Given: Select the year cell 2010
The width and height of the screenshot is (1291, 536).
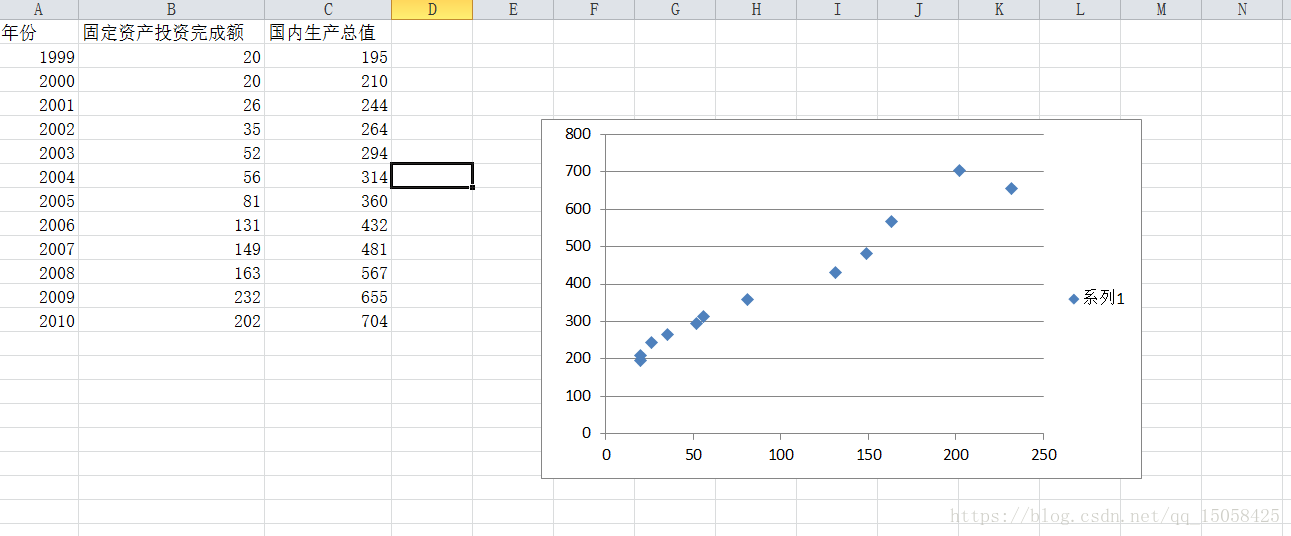Looking at the screenshot, I should click(39, 320).
